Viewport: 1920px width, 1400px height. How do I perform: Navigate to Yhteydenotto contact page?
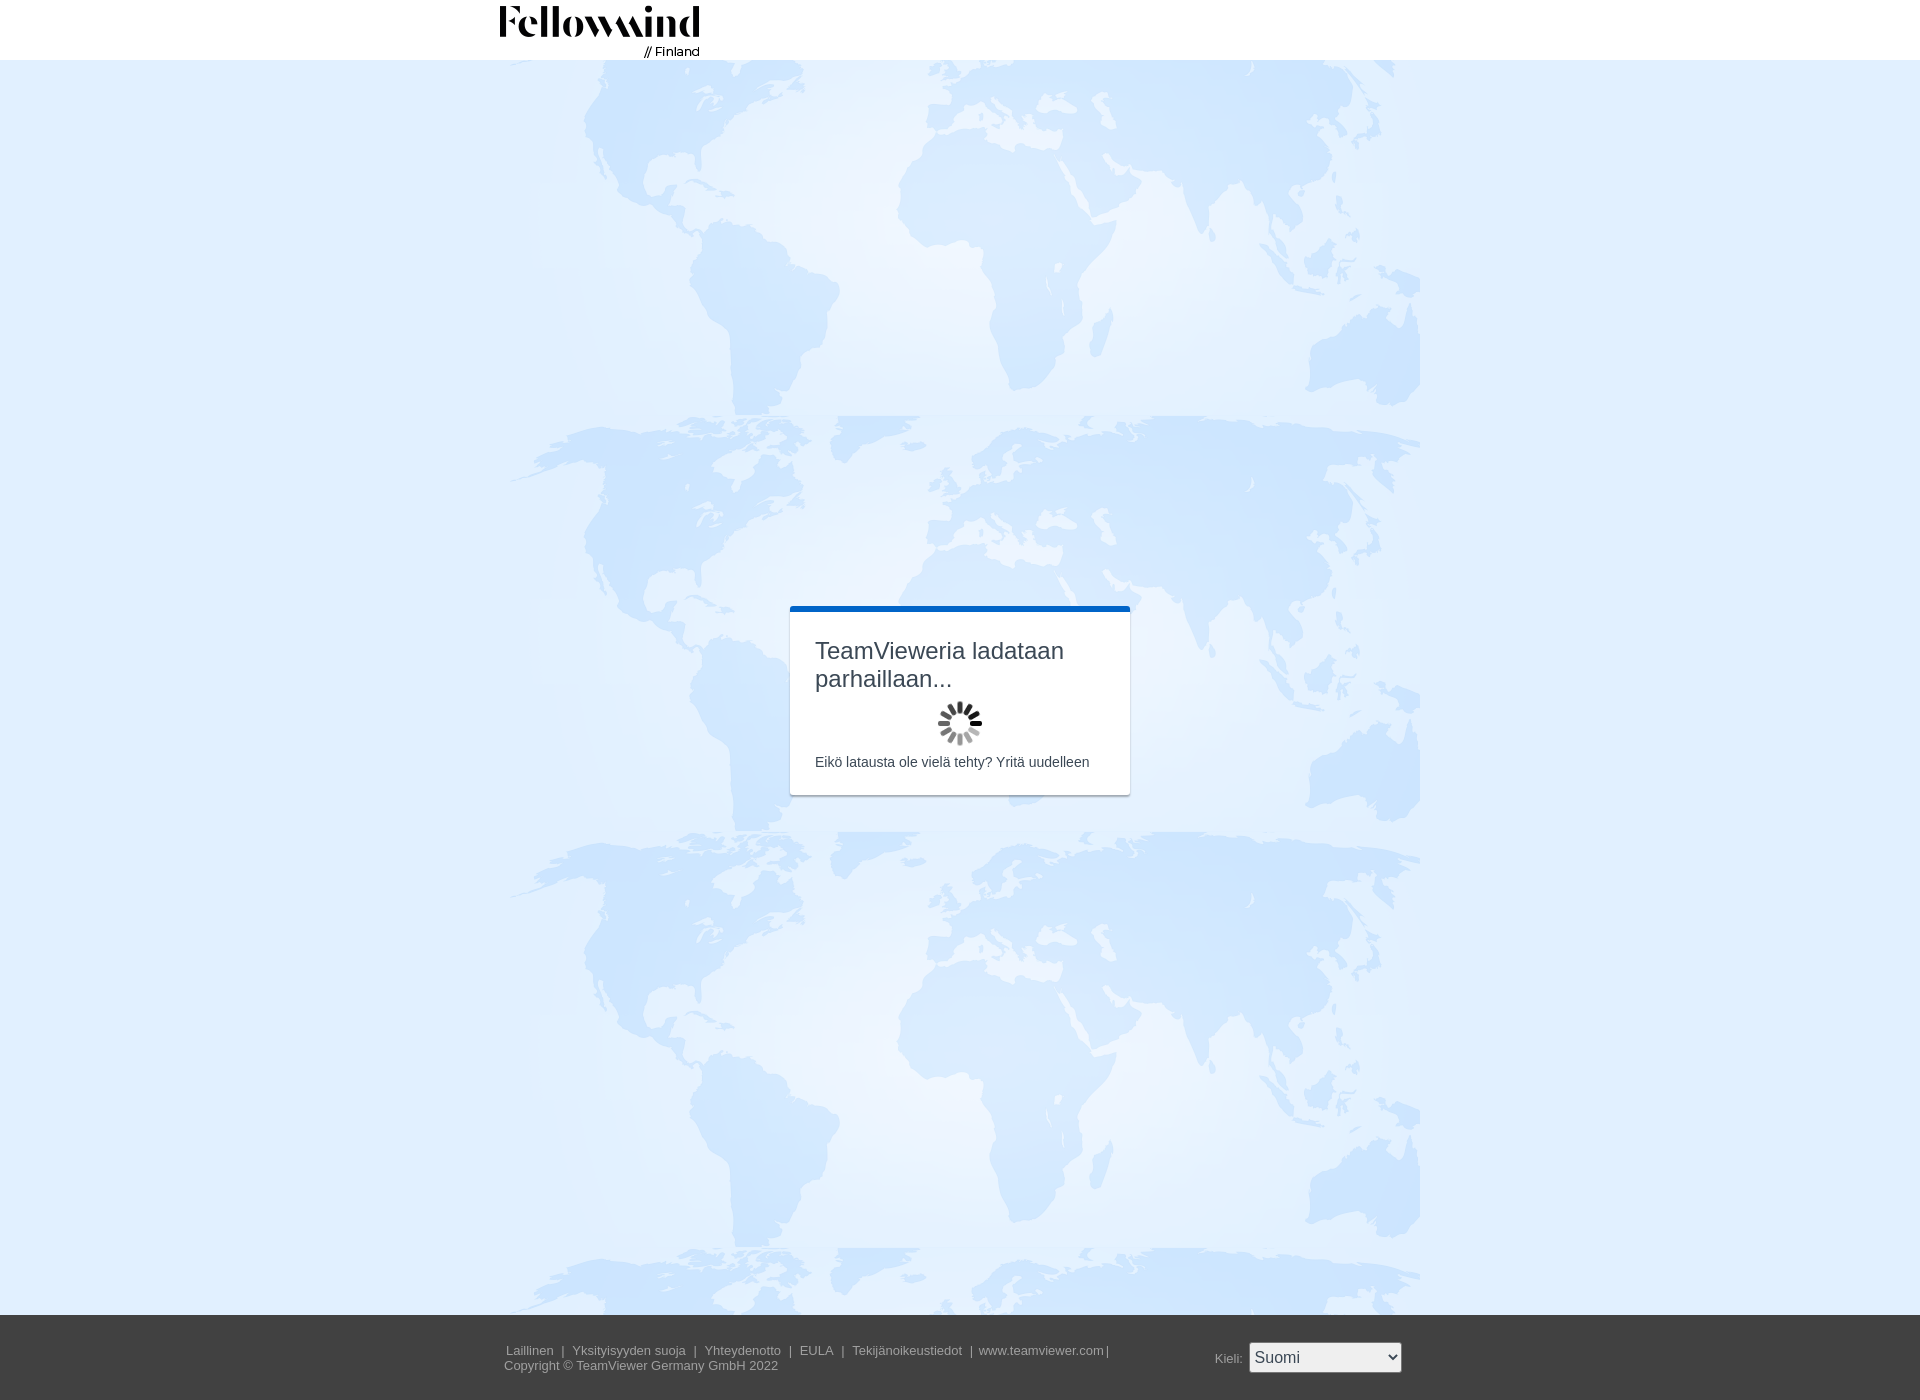(x=742, y=1349)
